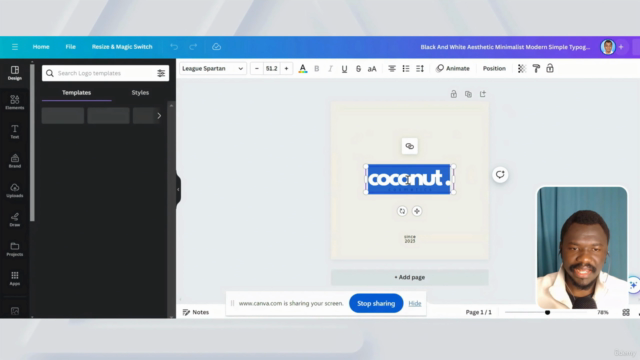Viewport: 640px width, 360px height.
Task: Open the League Spartan font dropdown
Action: pyautogui.click(x=213, y=69)
